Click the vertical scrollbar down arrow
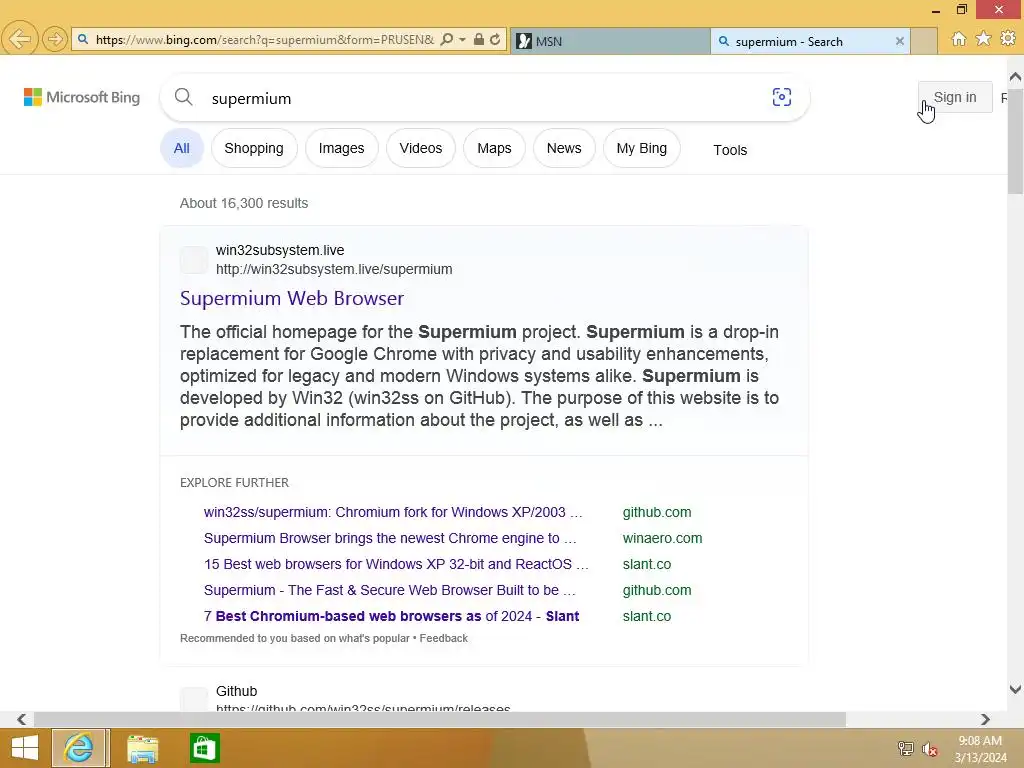 coord(1016,689)
